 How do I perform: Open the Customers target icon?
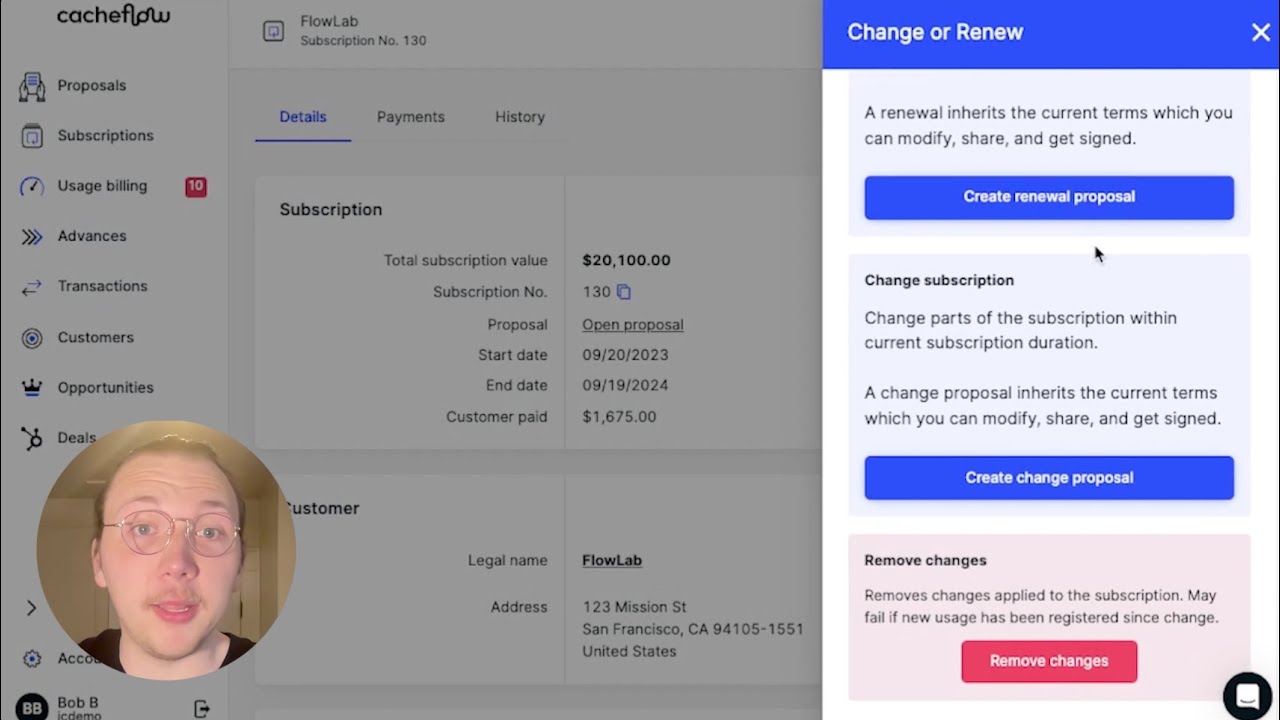[x=32, y=338]
